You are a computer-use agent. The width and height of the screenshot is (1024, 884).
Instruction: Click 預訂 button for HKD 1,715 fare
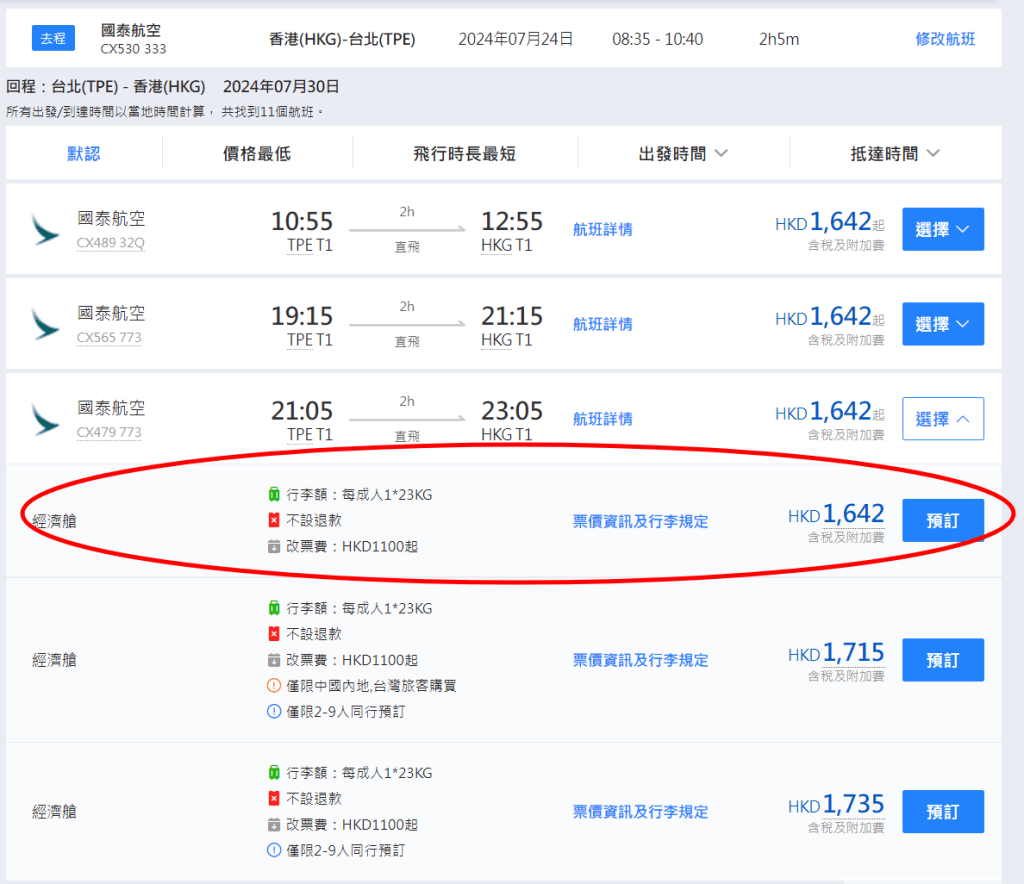pyautogui.click(x=942, y=660)
